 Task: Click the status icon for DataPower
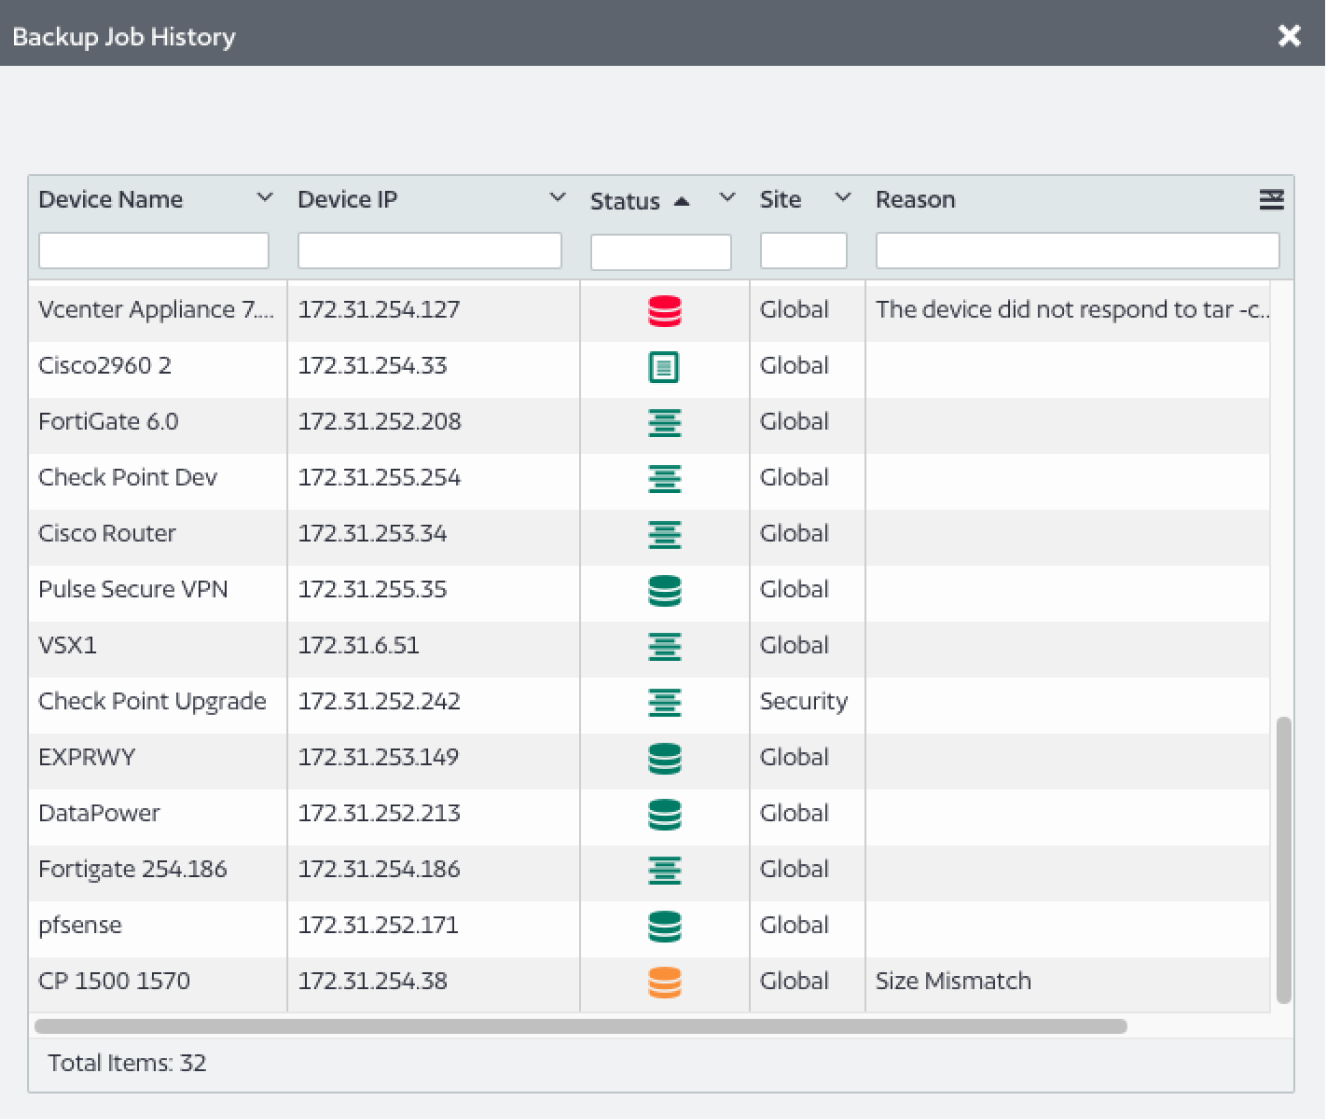pyautogui.click(x=664, y=815)
